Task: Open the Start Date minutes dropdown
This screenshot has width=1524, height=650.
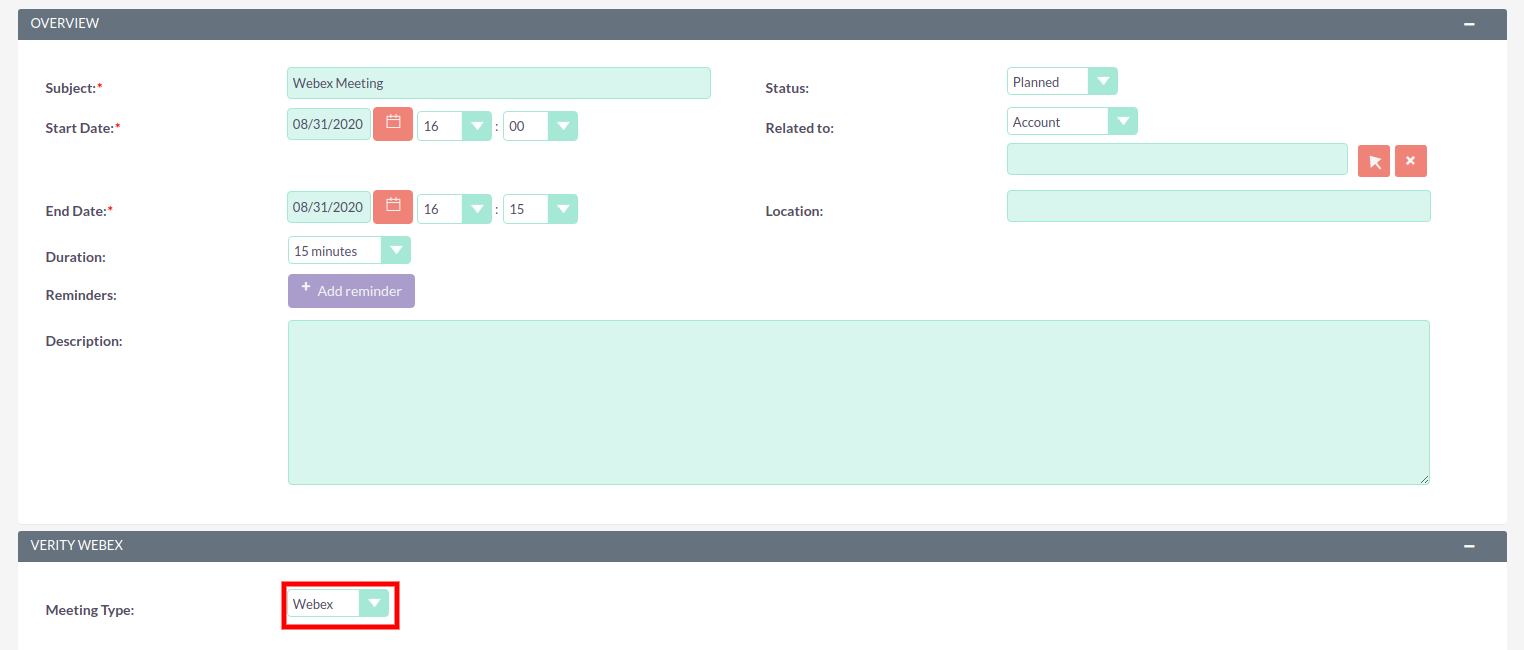Action: pos(540,126)
